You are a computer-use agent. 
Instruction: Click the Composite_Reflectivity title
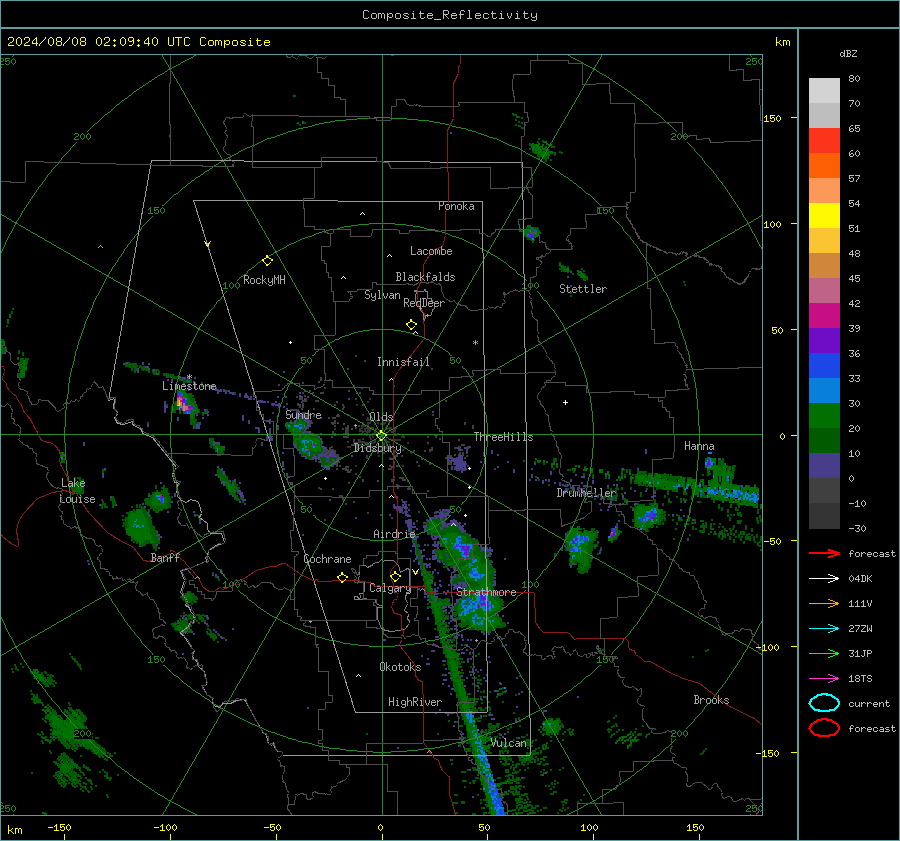450,15
